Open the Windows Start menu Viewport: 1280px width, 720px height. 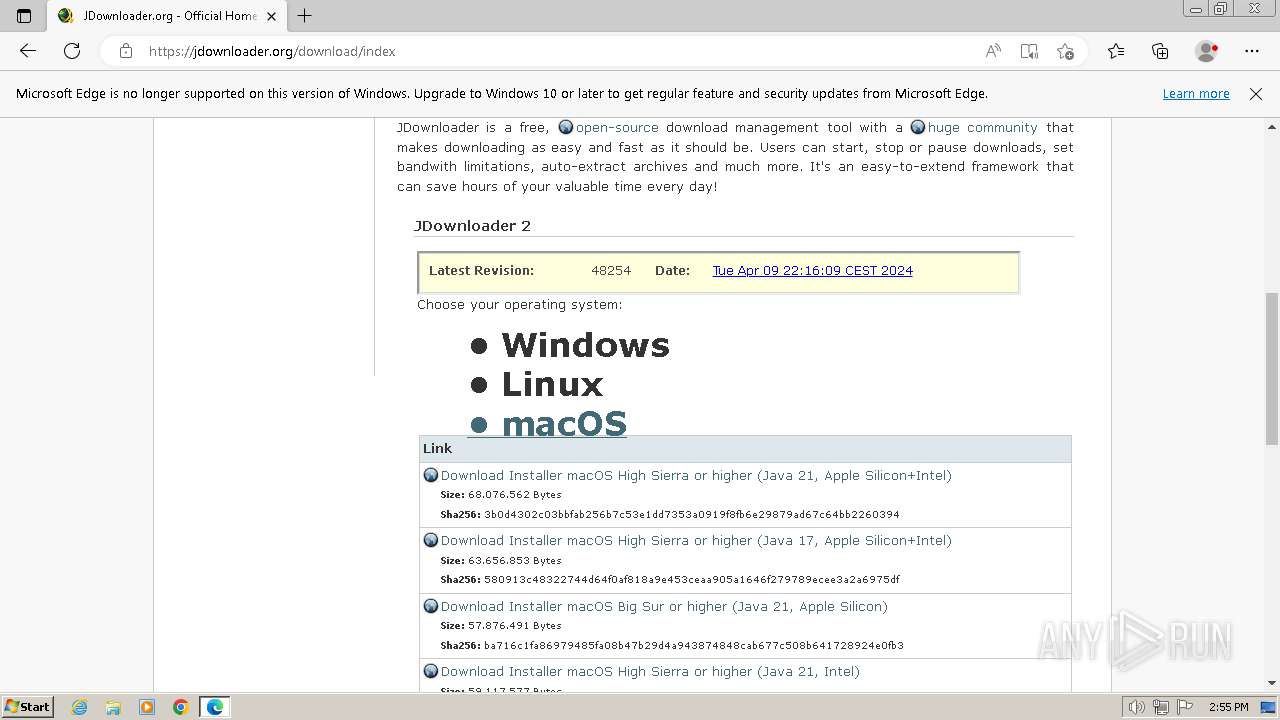27,707
